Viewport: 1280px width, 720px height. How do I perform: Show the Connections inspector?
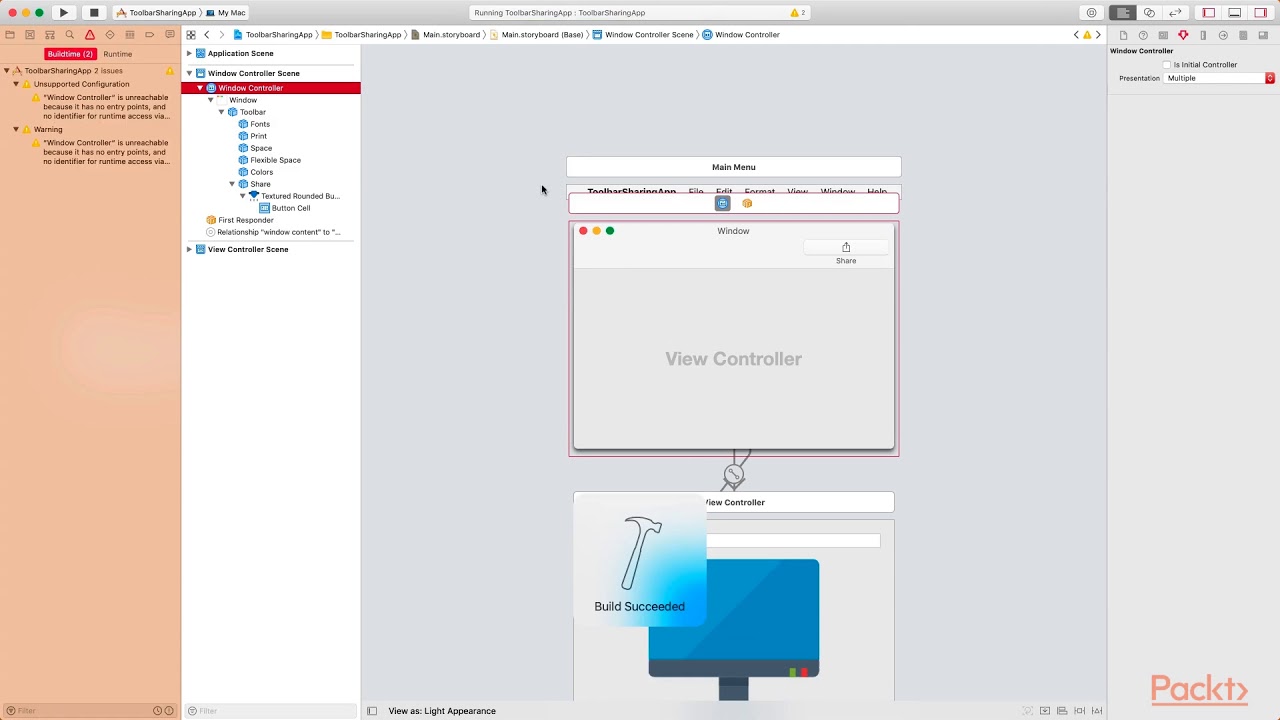pyautogui.click(x=1223, y=35)
